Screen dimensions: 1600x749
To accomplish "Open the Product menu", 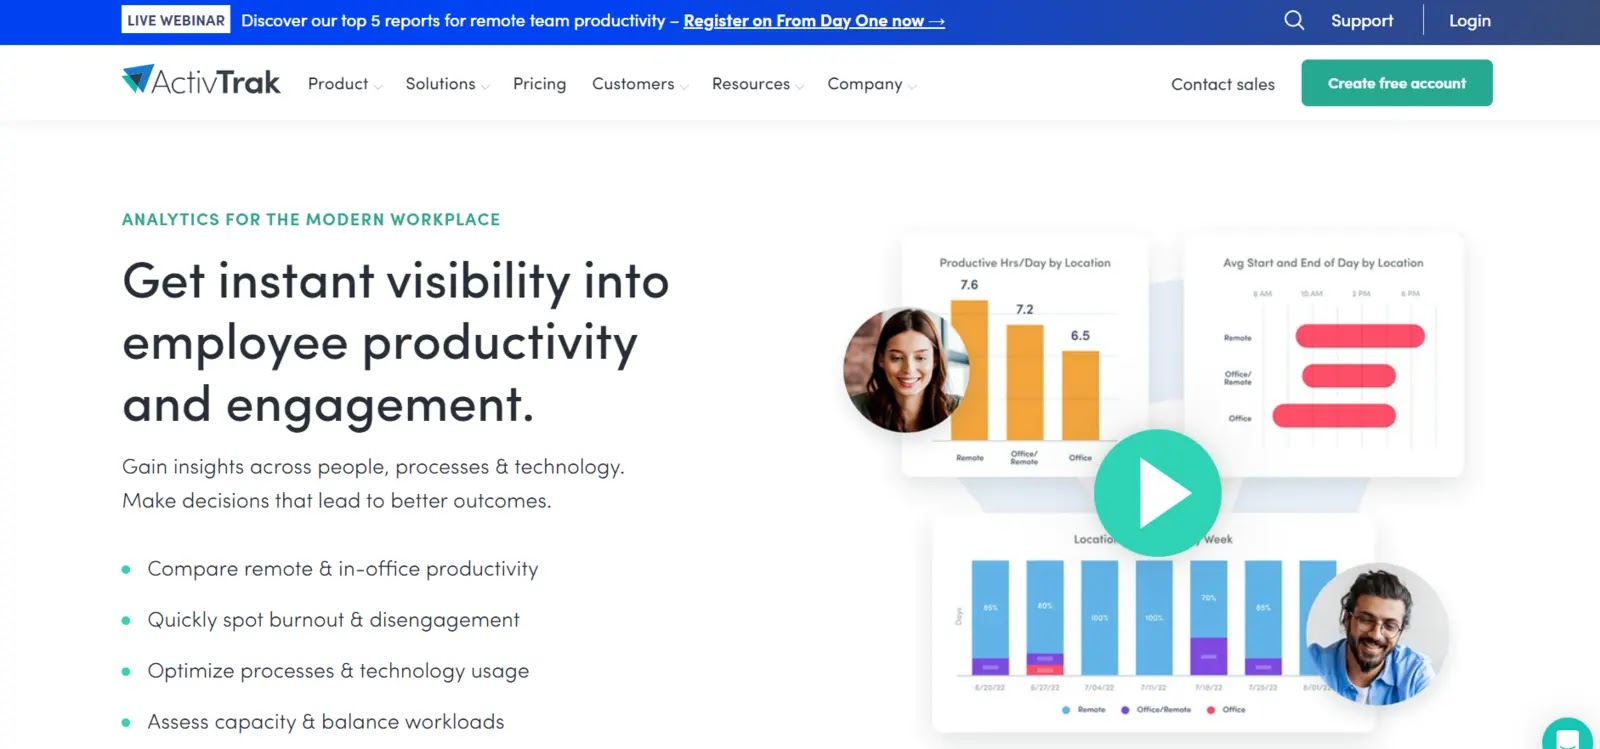I will [338, 84].
